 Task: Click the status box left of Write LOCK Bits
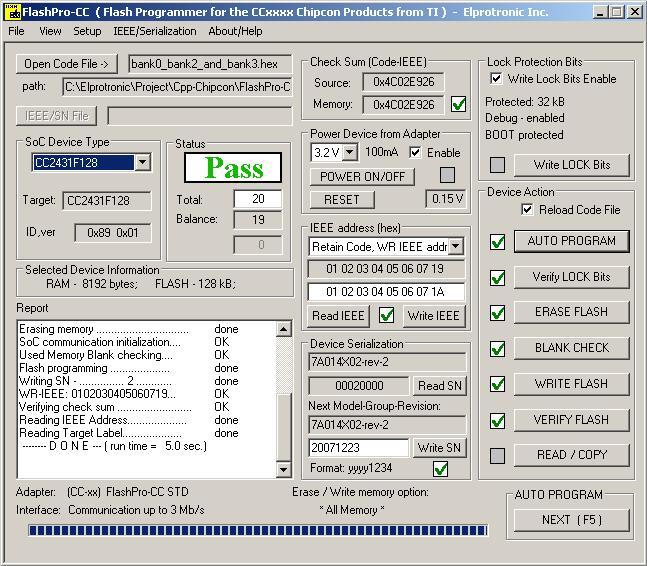pyautogui.click(x=497, y=165)
